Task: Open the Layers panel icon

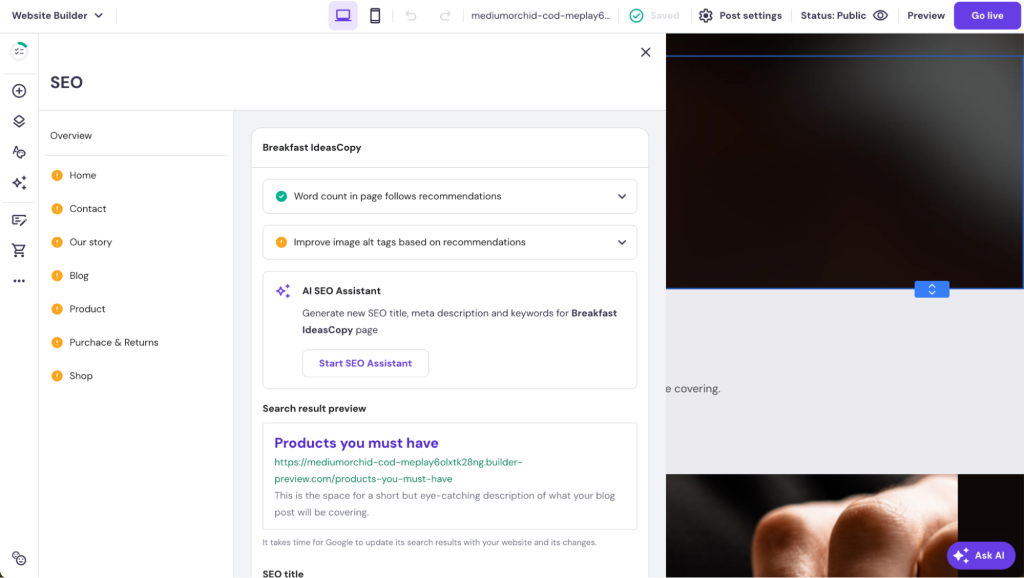Action: pos(18,121)
